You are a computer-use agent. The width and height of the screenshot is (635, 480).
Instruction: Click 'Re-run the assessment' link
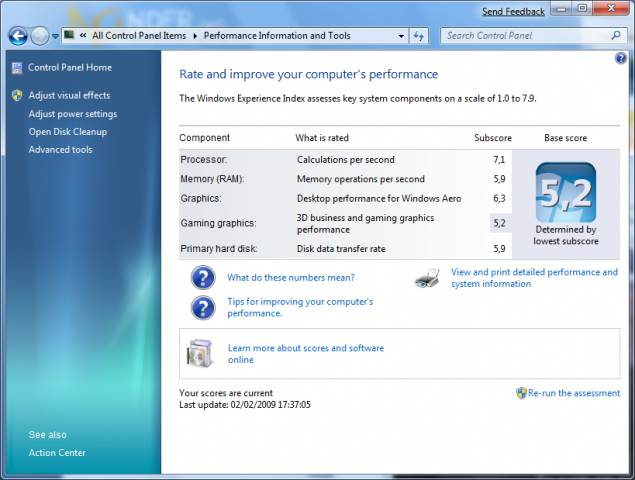coord(574,393)
